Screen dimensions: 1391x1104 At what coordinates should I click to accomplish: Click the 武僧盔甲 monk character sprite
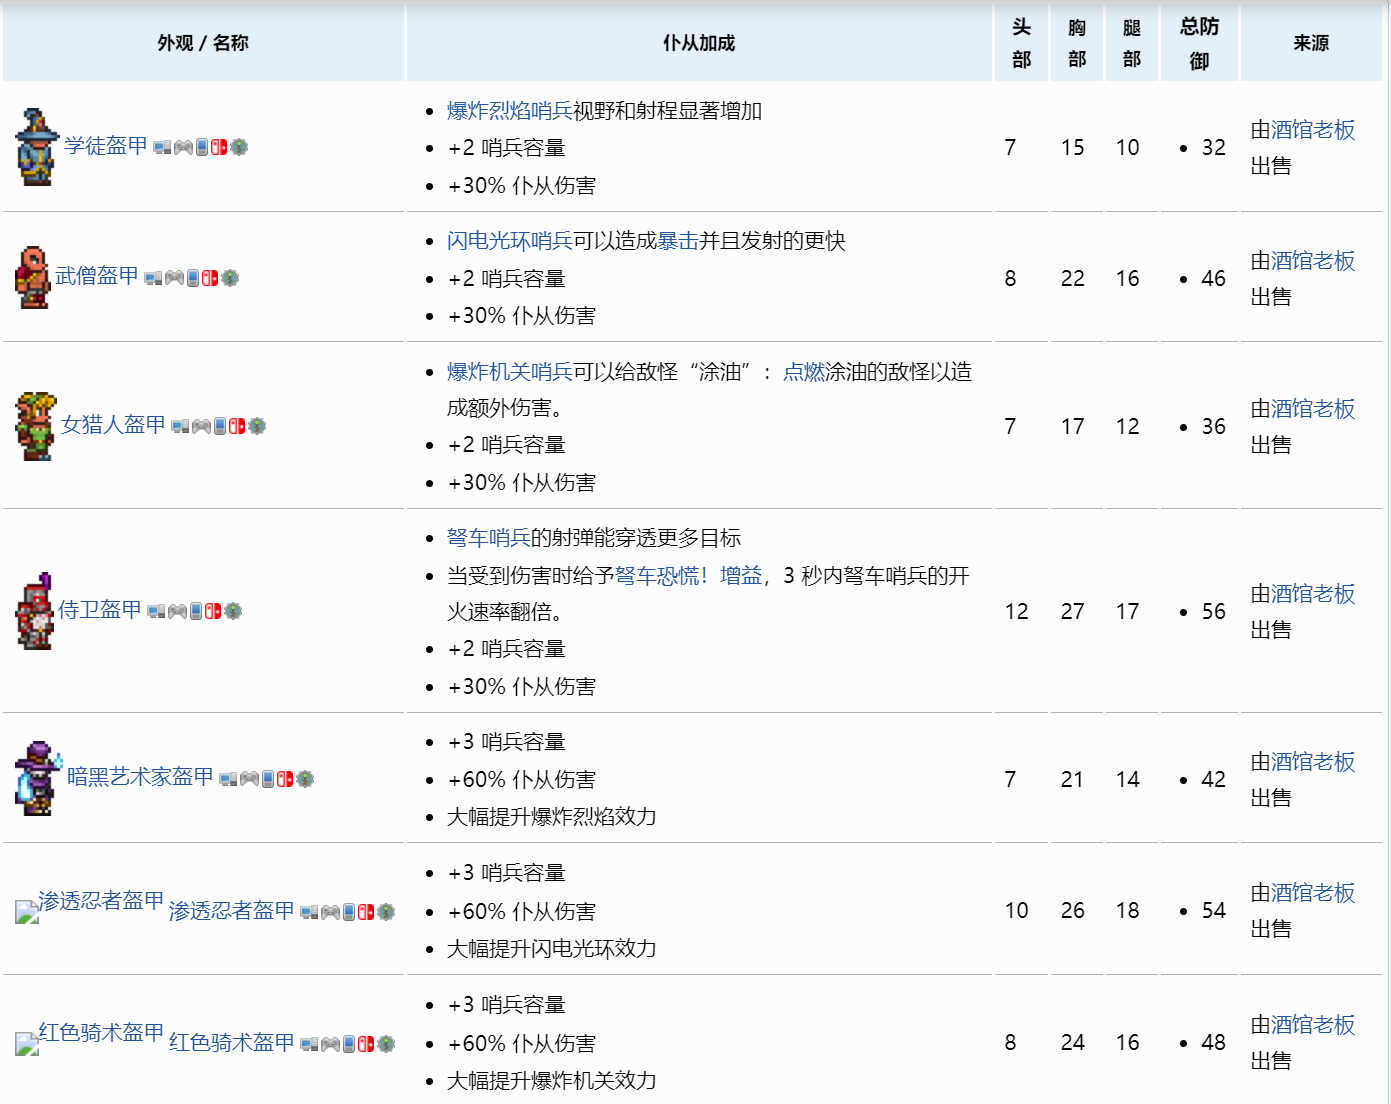tap(32, 278)
